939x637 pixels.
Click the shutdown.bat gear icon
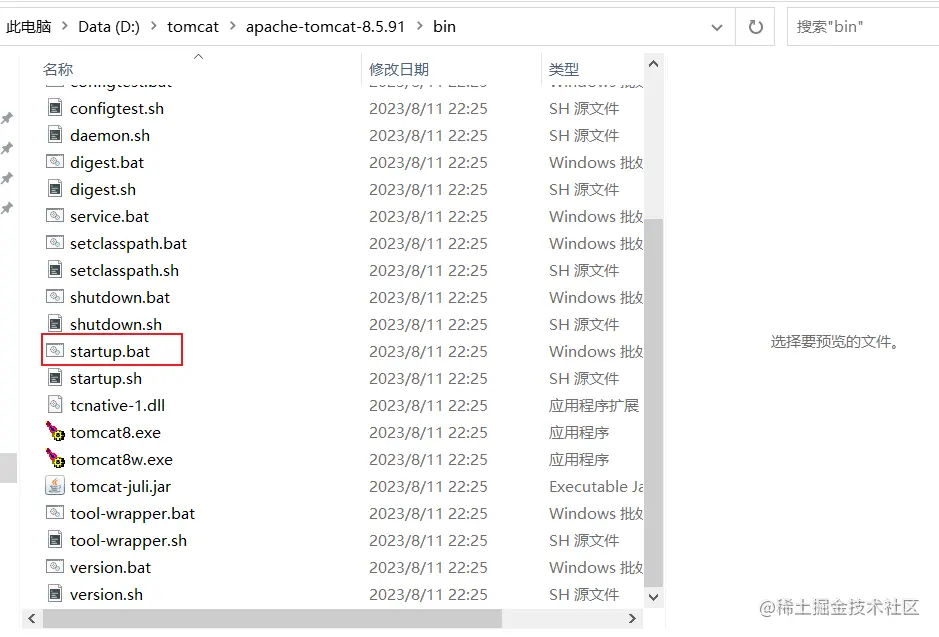point(55,297)
